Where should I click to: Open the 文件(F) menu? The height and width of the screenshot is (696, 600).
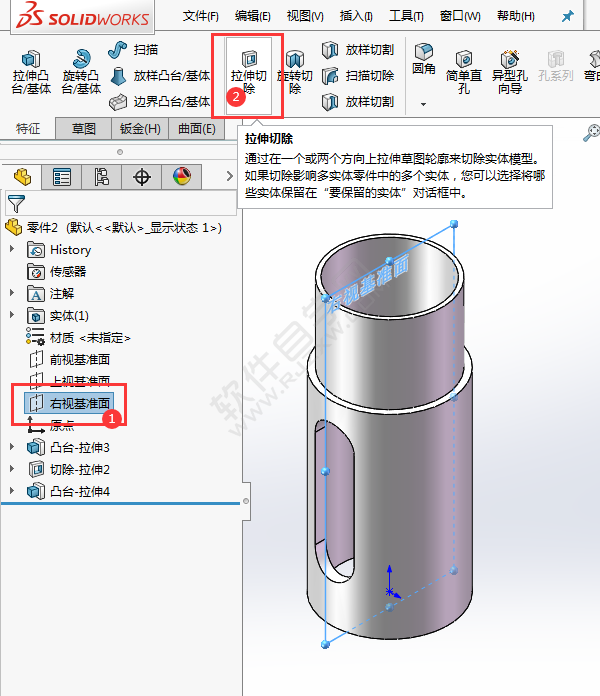coord(201,16)
